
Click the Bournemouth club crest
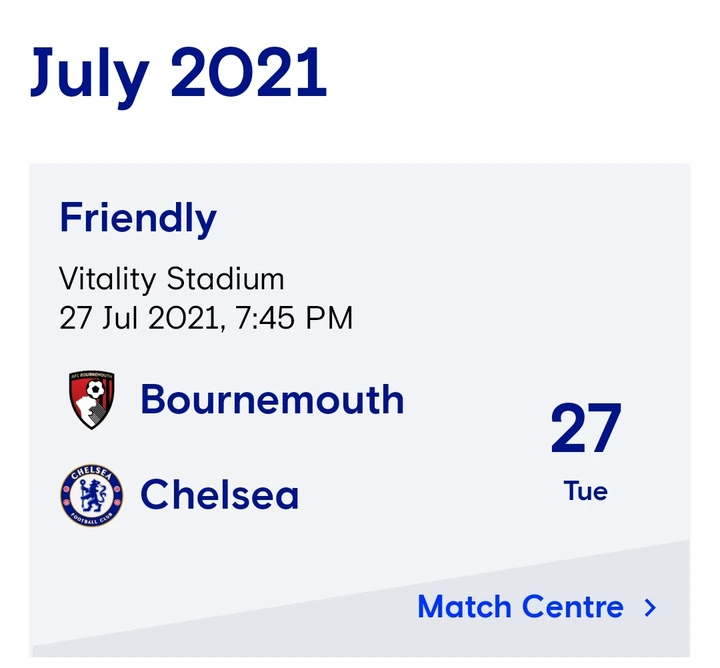click(x=91, y=400)
